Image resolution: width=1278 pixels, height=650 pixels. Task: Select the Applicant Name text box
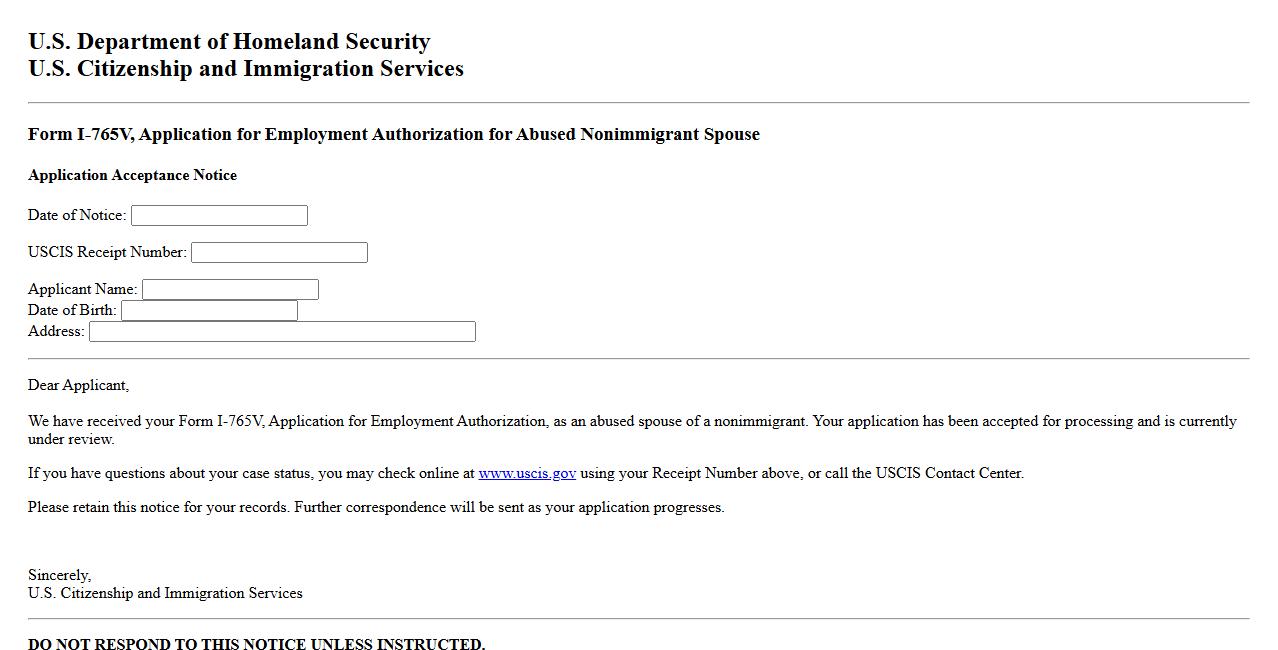230,290
